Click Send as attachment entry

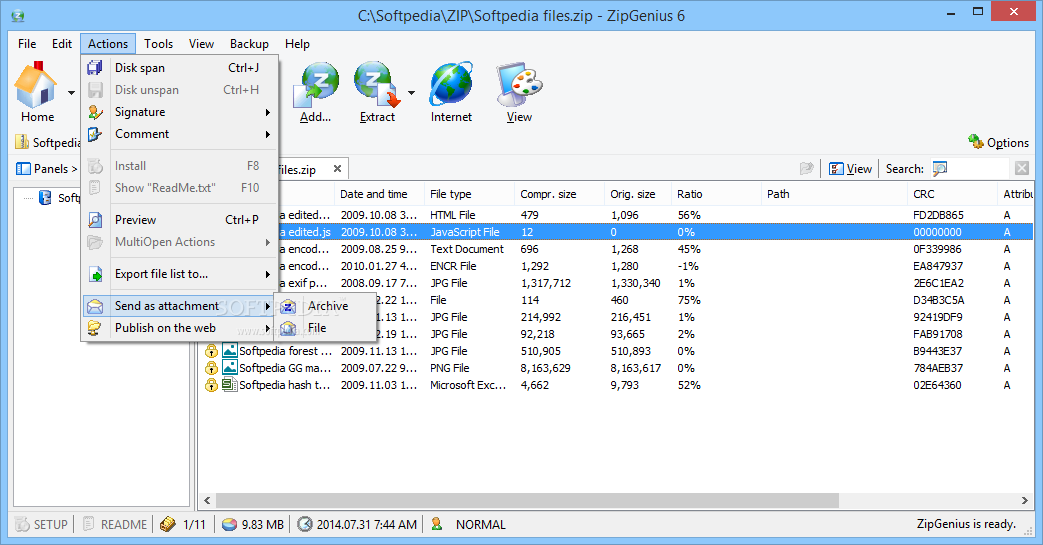click(180, 305)
